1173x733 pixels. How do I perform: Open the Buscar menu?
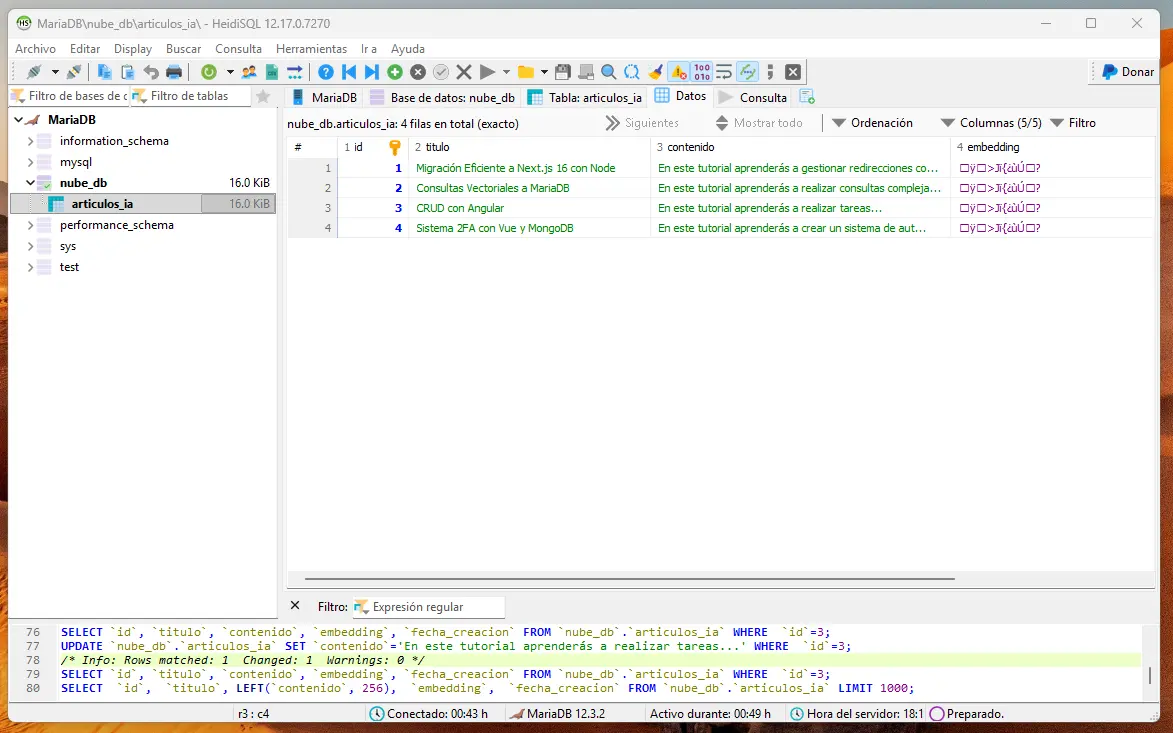(183, 49)
